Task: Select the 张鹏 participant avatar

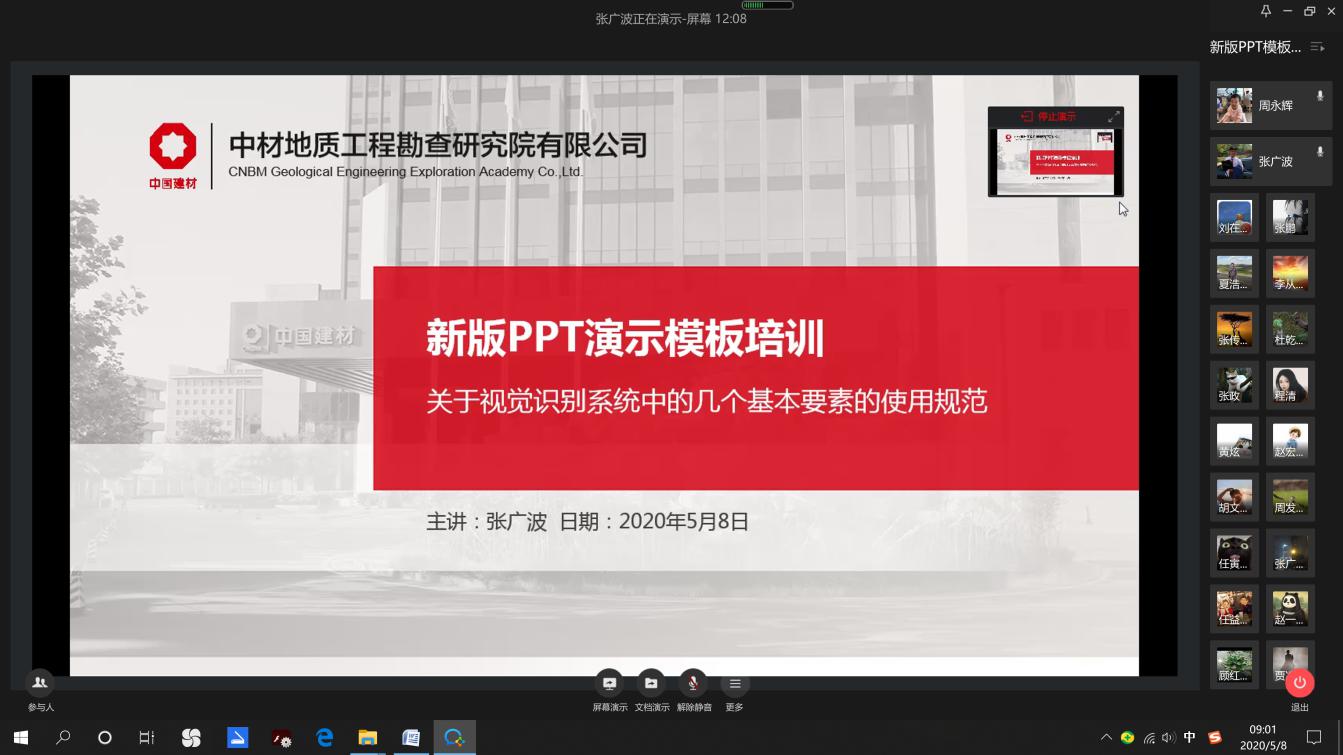Action: tap(1290, 217)
